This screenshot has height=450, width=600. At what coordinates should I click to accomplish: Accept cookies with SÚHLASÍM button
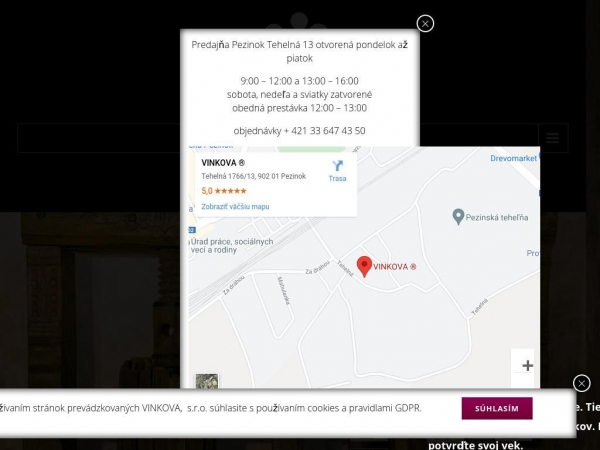pyautogui.click(x=497, y=408)
